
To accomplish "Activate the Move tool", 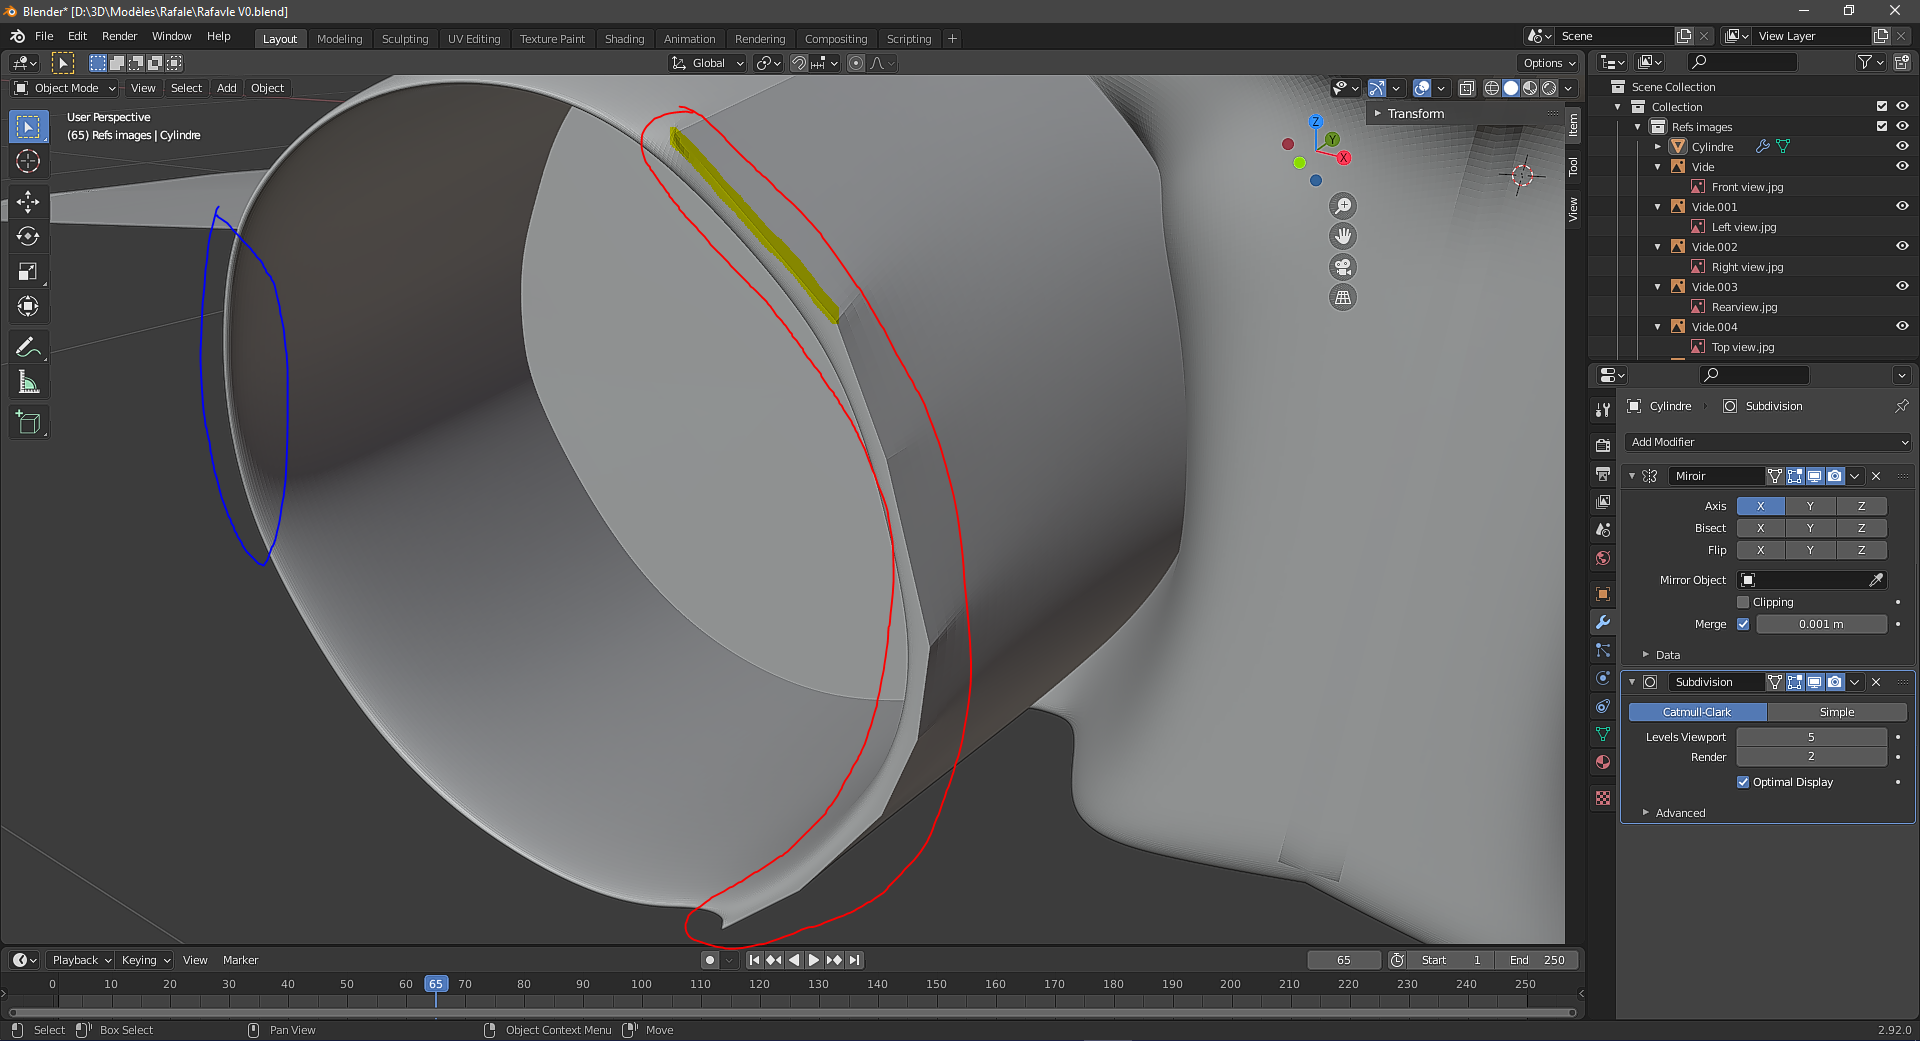I will pyautogui.click(x=28, y=202).
